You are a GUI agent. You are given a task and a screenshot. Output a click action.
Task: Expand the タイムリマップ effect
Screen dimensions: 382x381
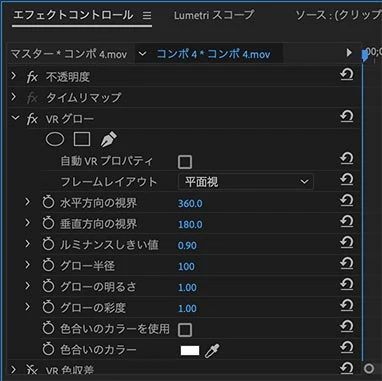pos(13,97)
